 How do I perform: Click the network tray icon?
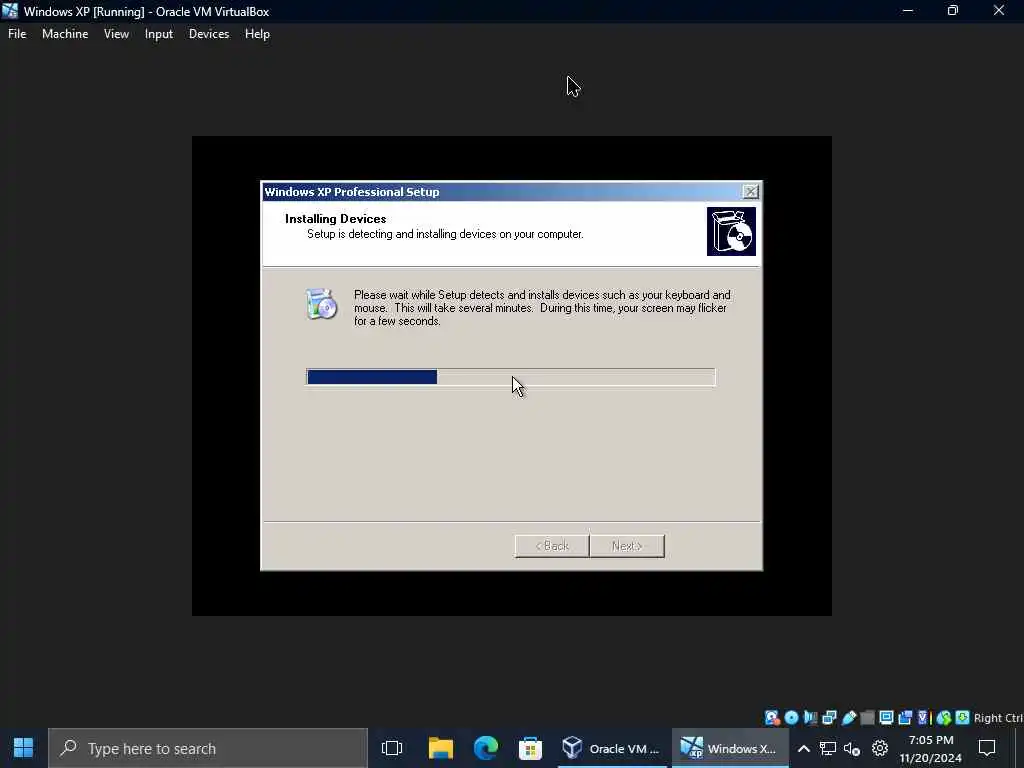828,749
